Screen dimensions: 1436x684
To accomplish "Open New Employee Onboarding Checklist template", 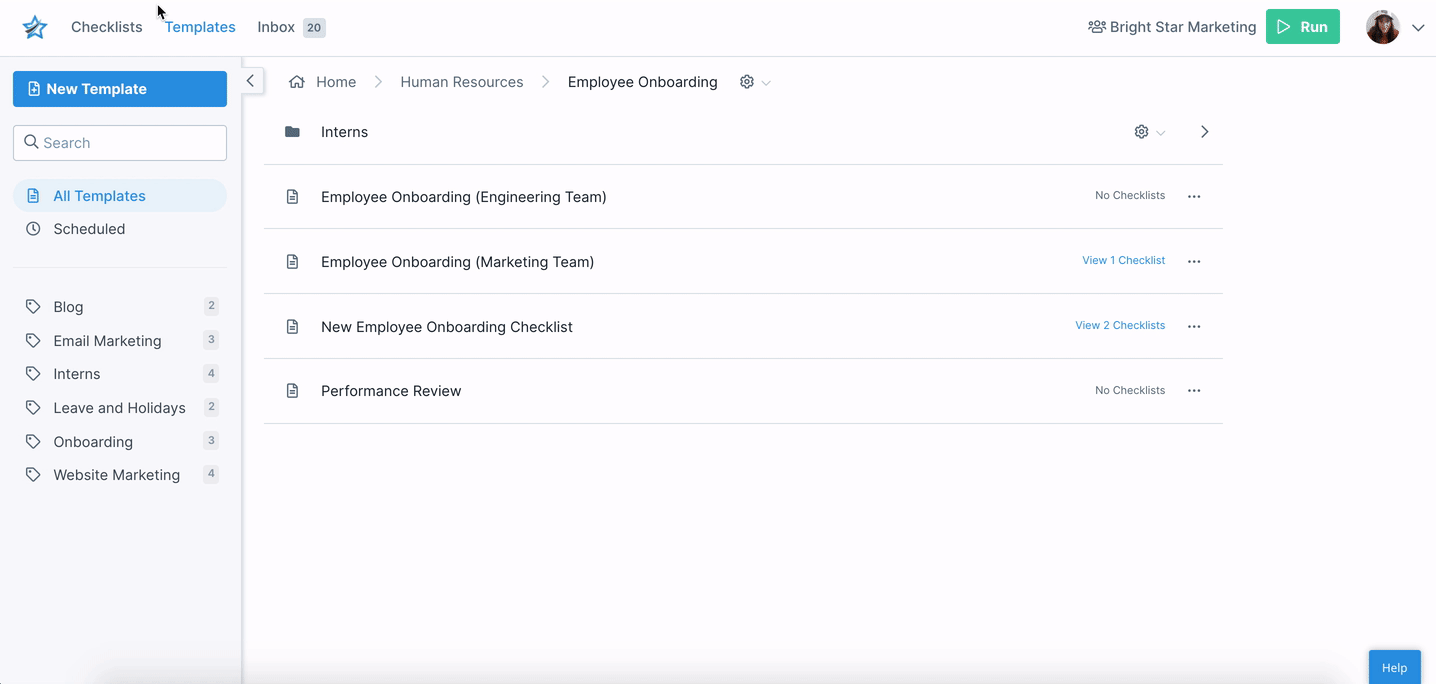I will pos(447,327).
